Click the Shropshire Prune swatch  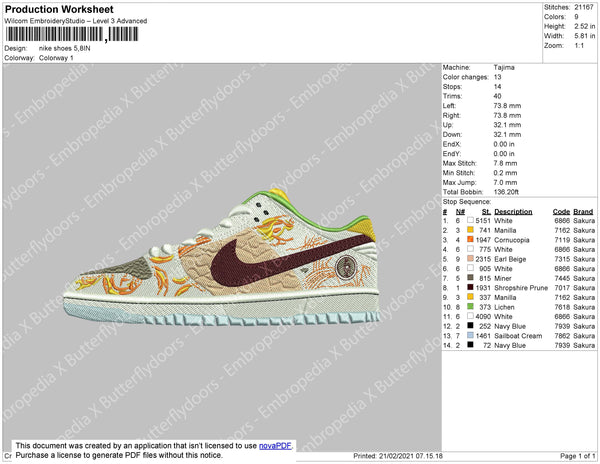pos(470,287)
